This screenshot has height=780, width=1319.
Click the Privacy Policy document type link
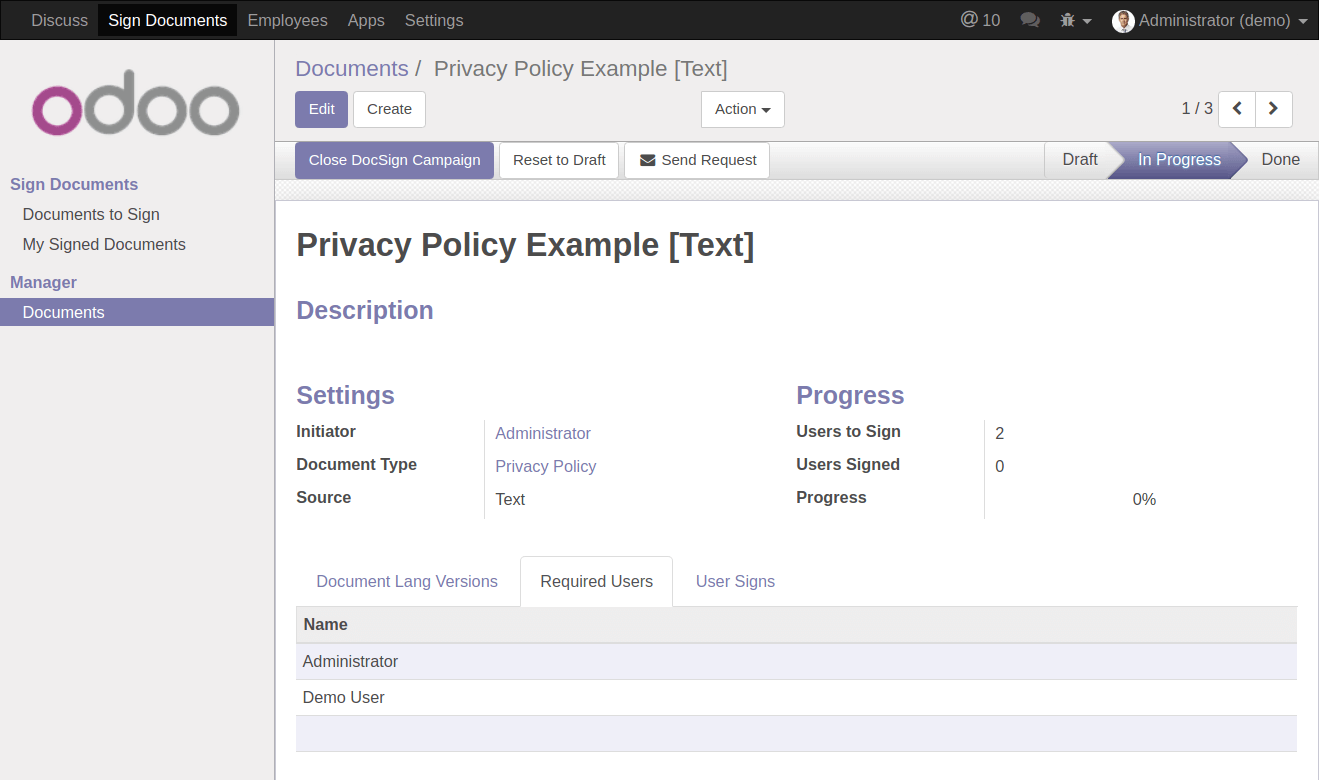tap(545, 466)
